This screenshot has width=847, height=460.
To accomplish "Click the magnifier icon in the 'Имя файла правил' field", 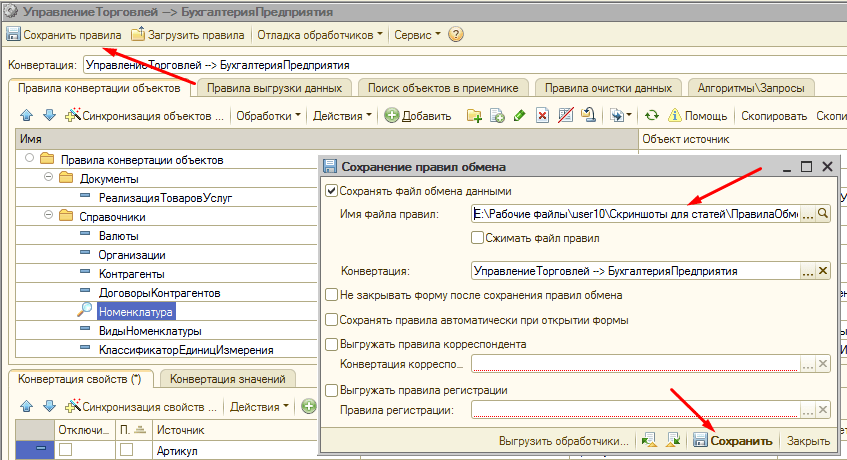I will click(x=823, y=214).
